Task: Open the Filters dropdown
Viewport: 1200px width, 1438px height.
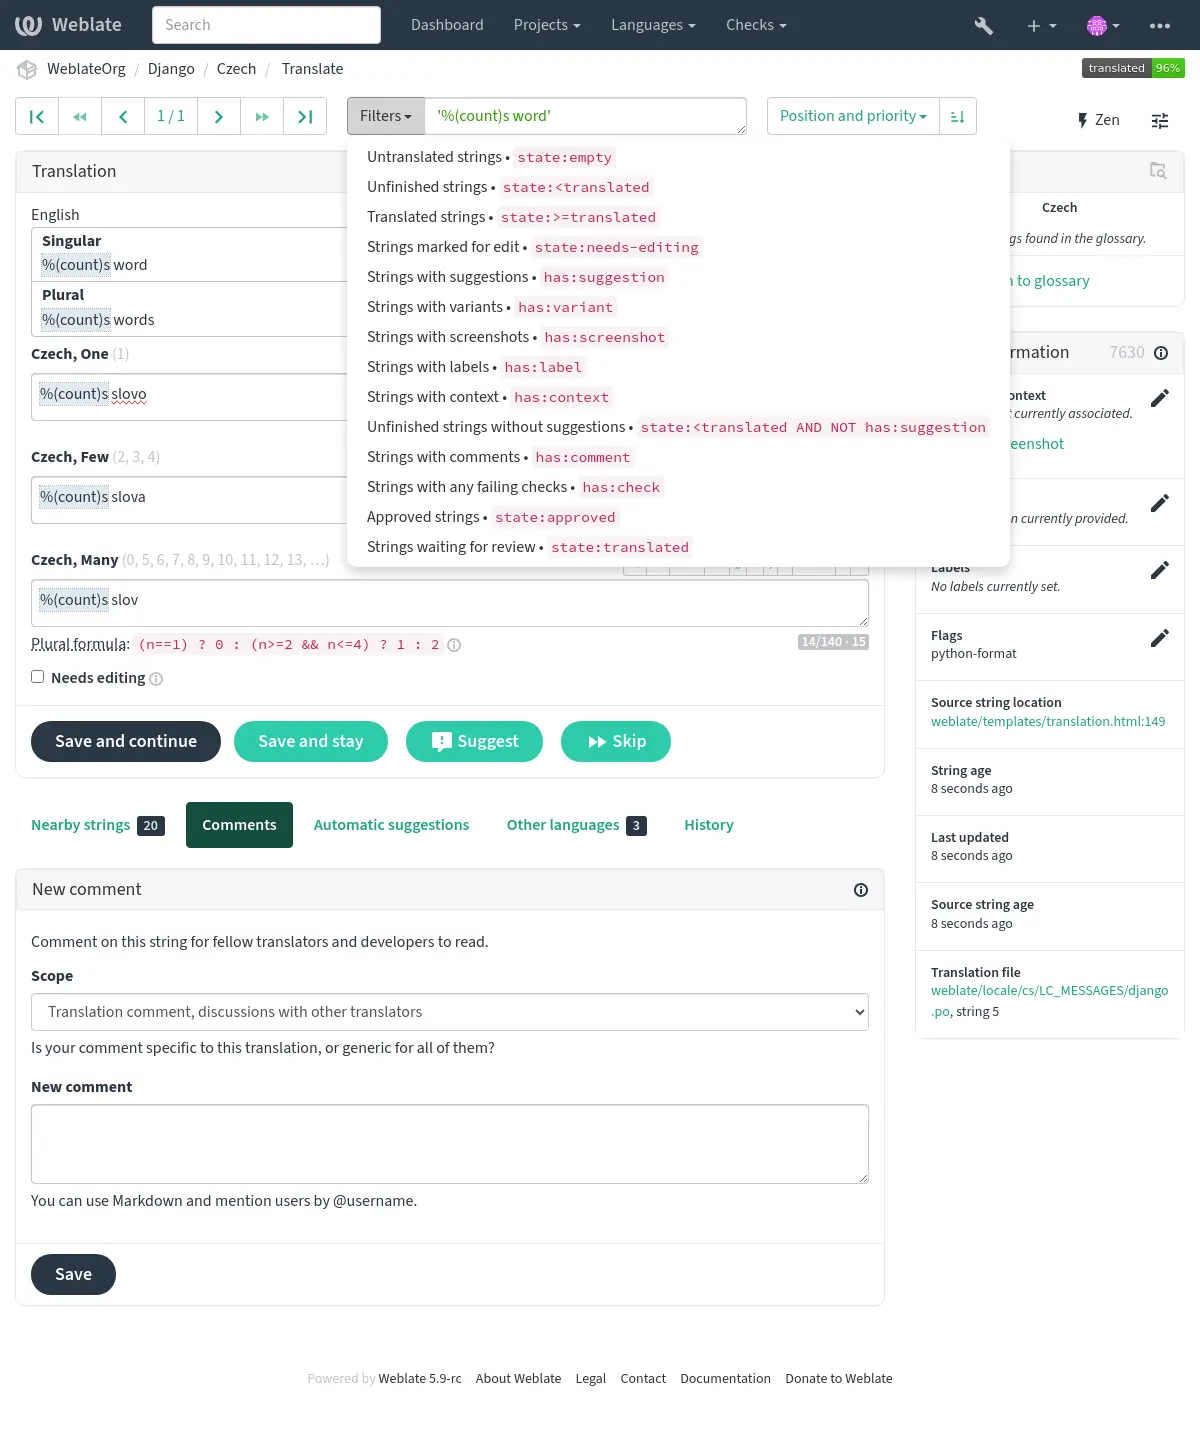Action: pos(386,116)
